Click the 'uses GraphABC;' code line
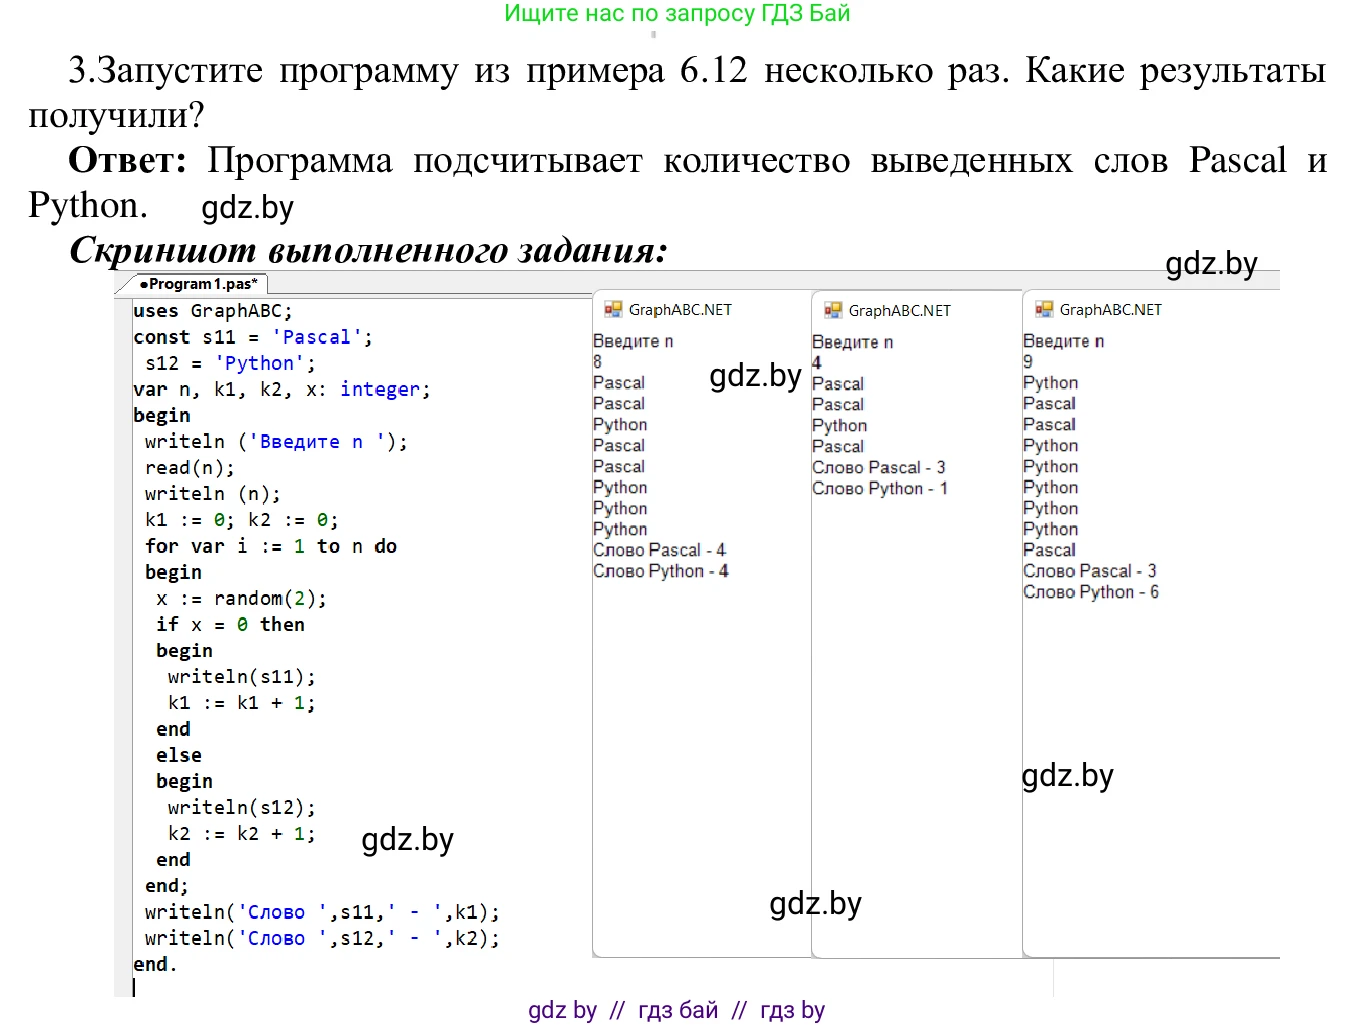This screenshot has width=1357, height=1027. [x=212, y=311]
